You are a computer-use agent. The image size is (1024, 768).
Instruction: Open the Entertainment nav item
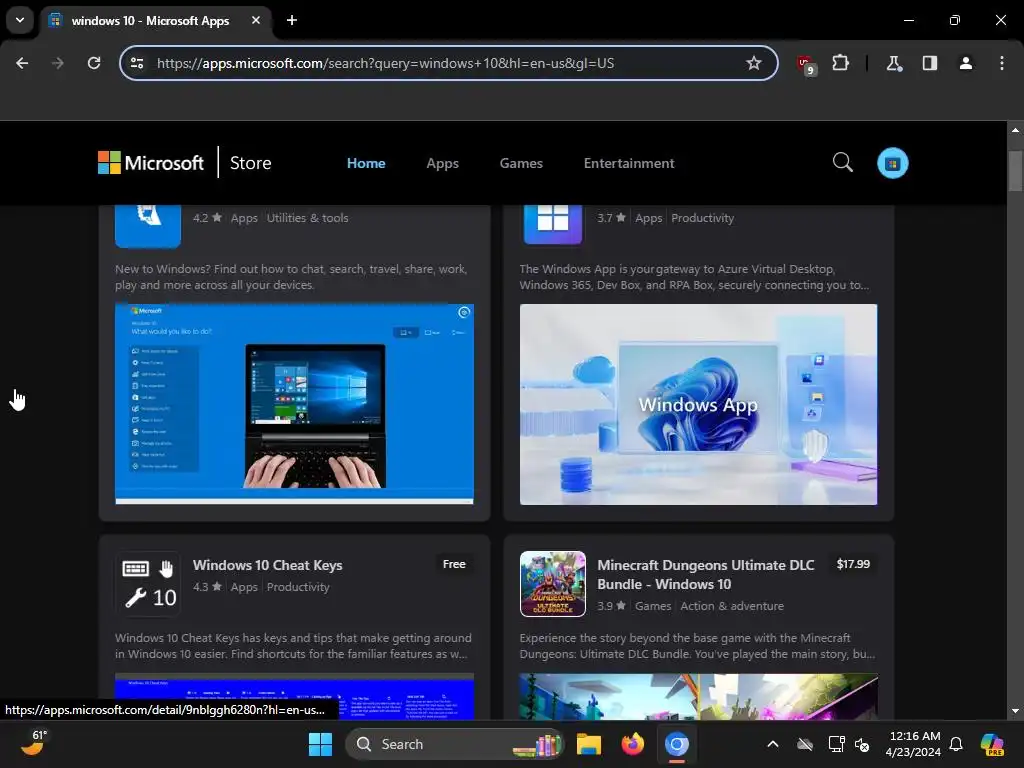(x=629, y=163)
